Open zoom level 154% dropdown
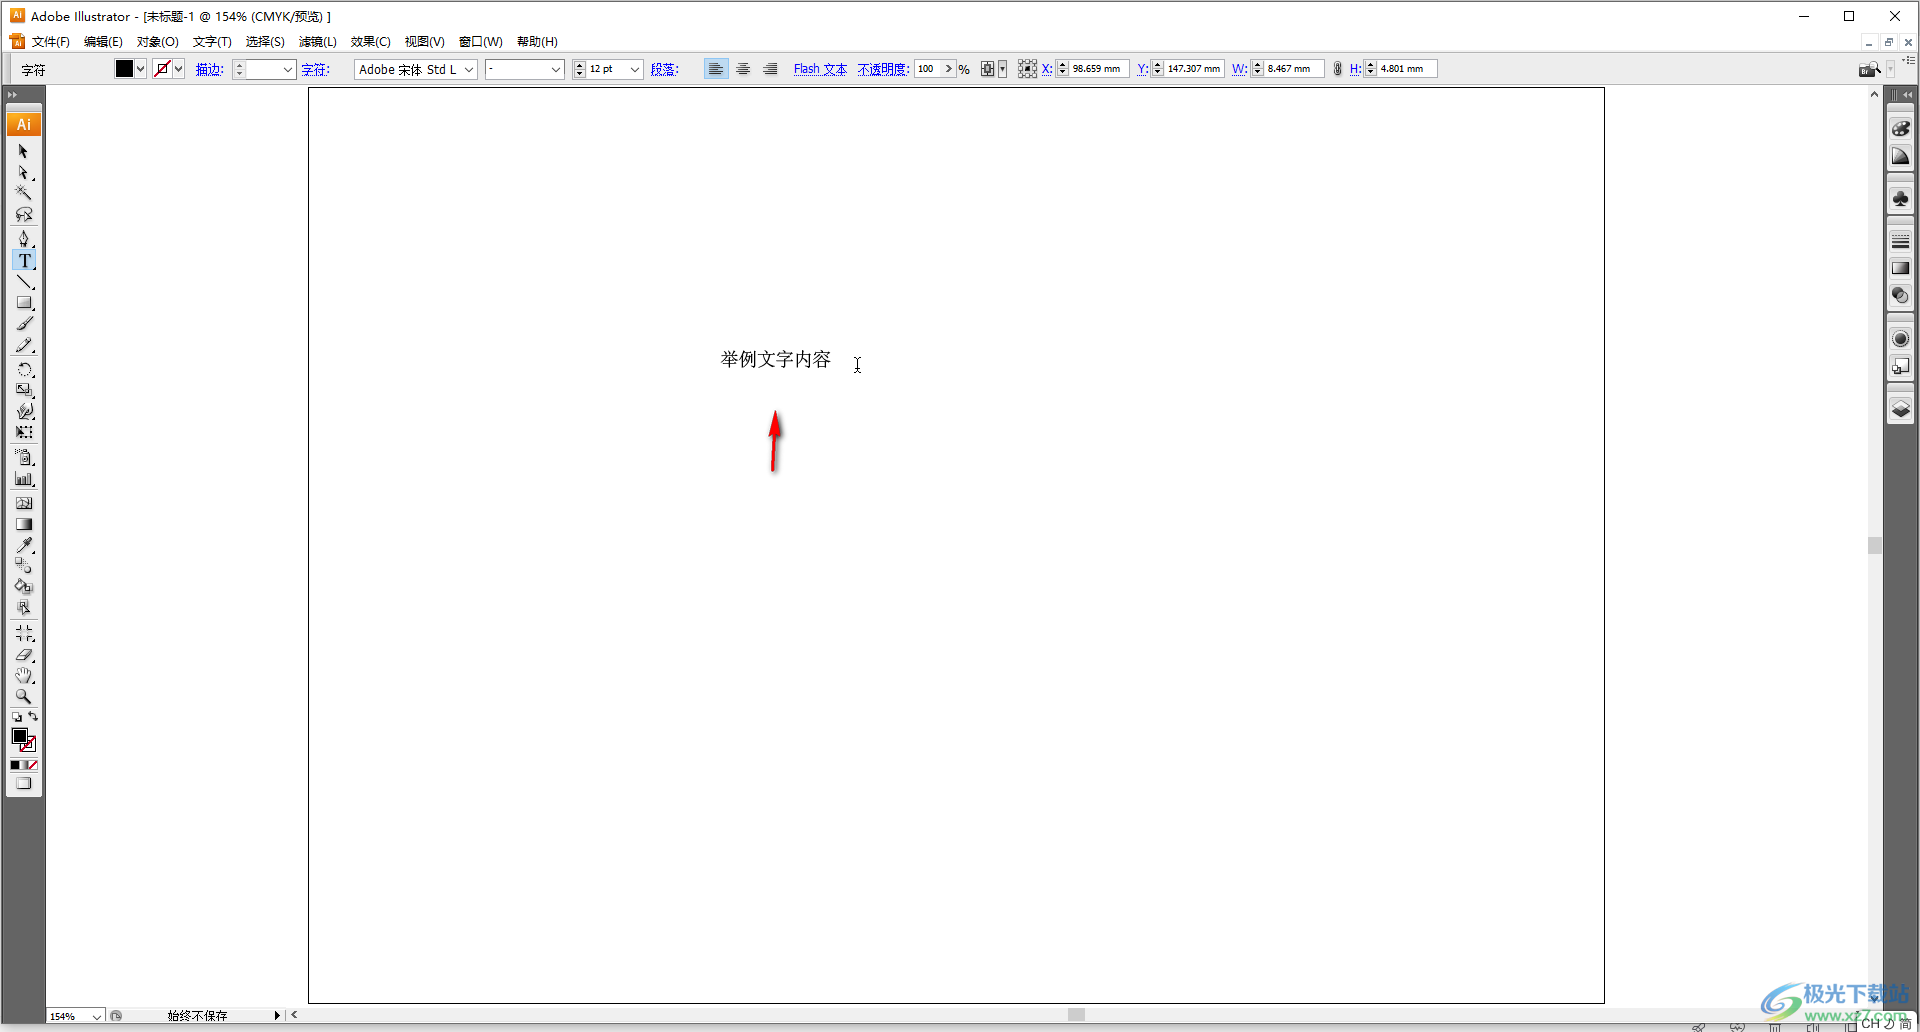 97,1016
